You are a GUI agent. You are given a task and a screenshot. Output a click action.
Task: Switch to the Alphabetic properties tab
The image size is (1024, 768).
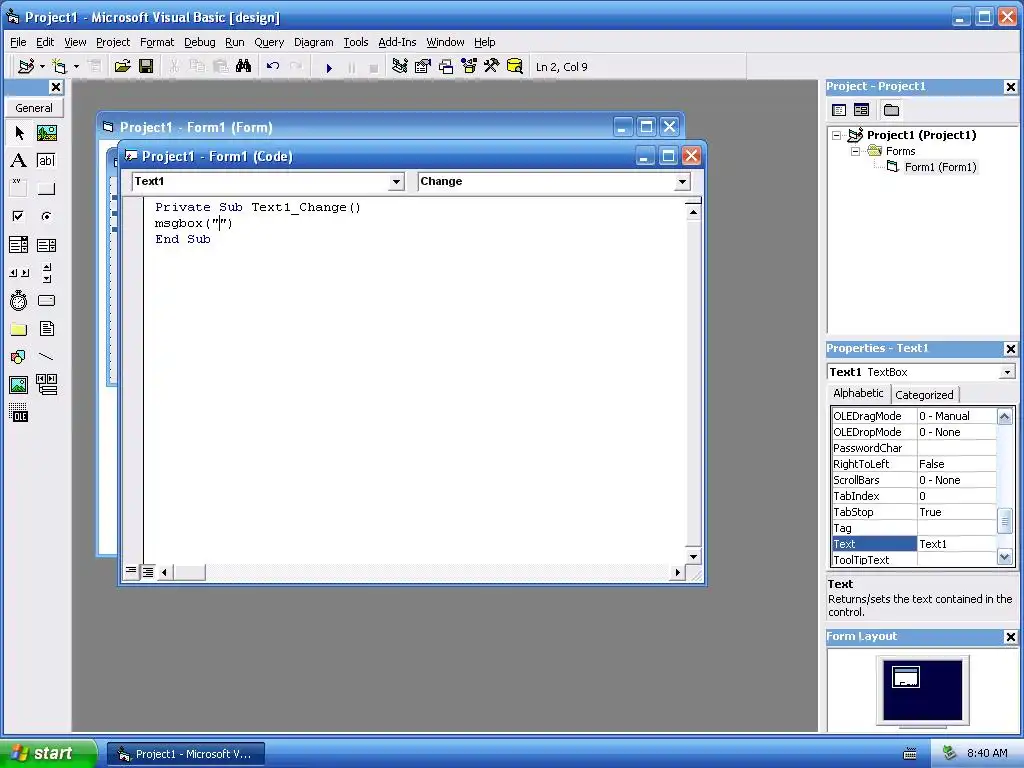[x=858, y=393]
